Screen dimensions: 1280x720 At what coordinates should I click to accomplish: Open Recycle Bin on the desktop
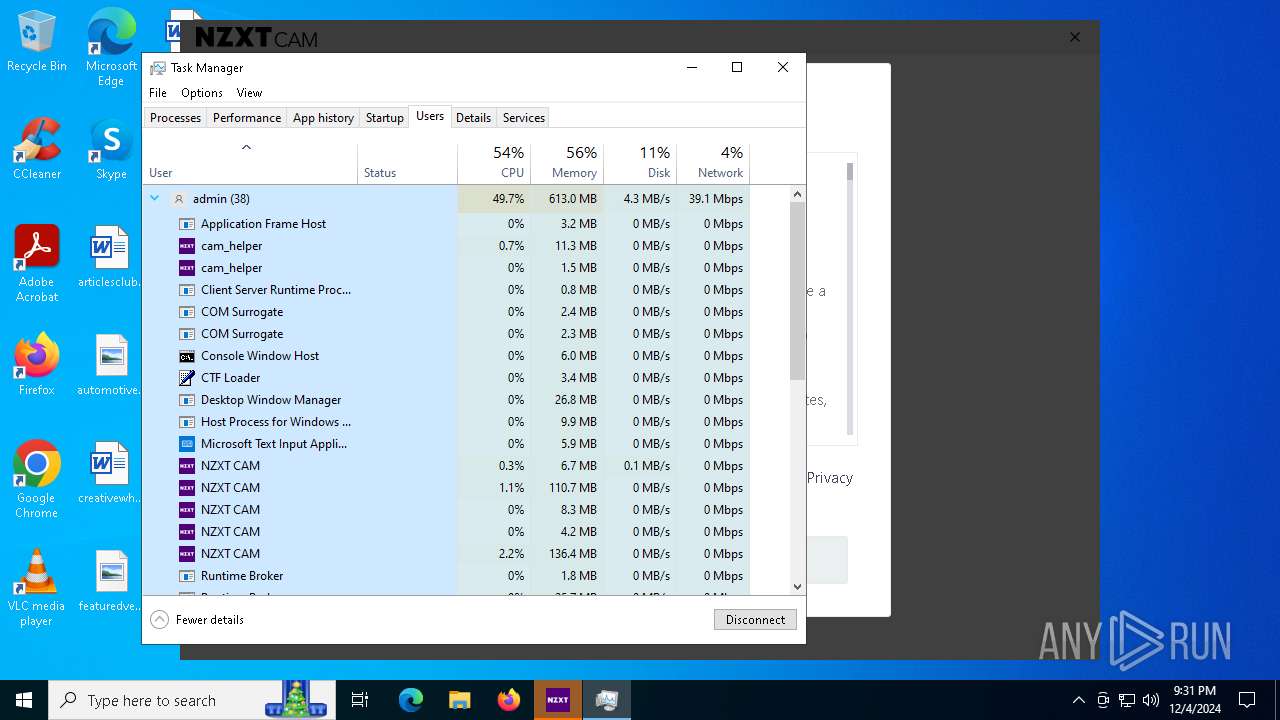(x=37, y=42)
